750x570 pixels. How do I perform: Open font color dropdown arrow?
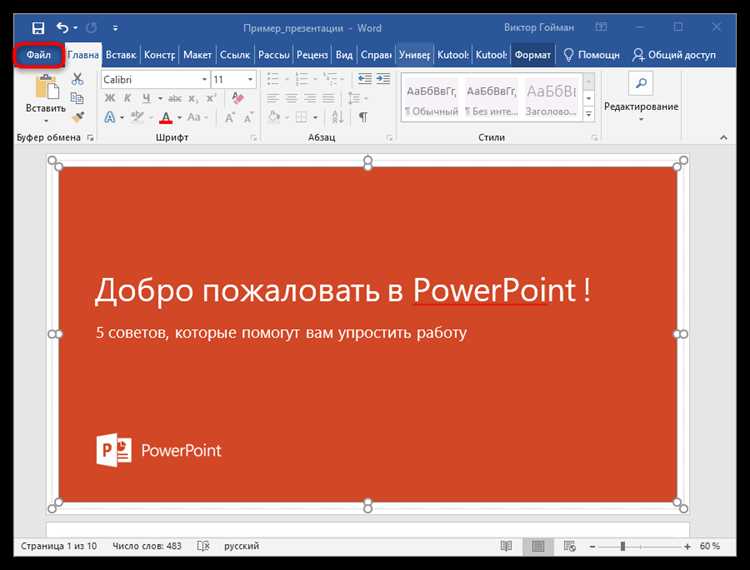pyautogui.click(x=179, y=117)
